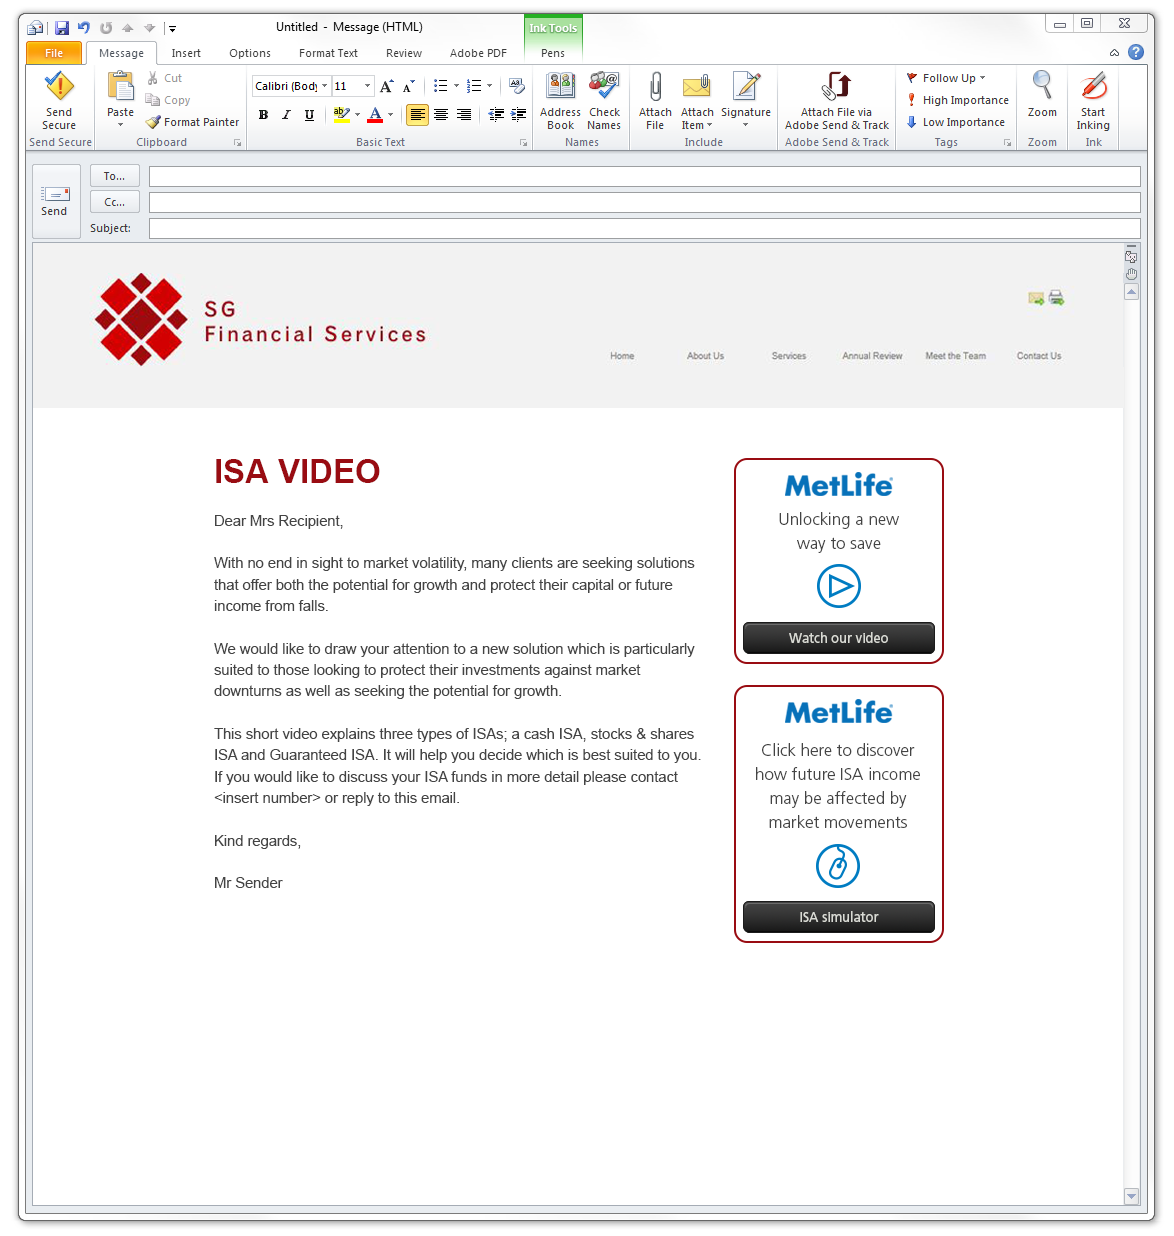Align the text right
This screenshot has width=1174, height=1236.
coord(464,115)
